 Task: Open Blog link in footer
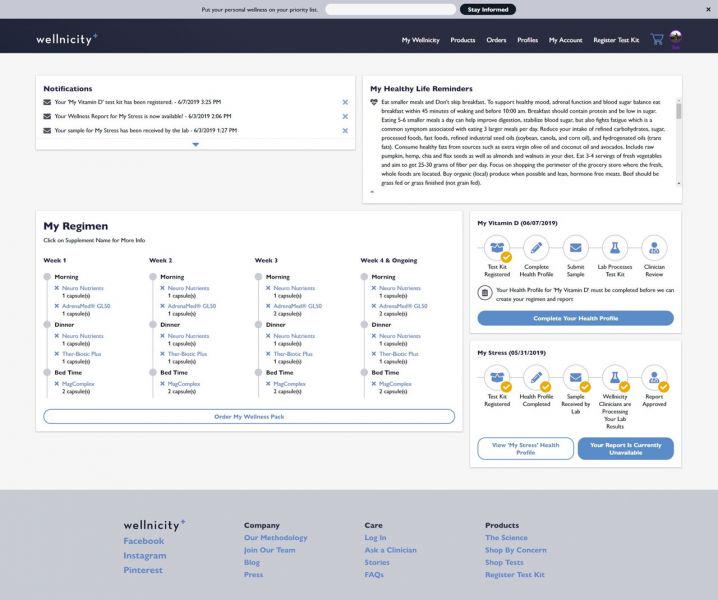point(252,562)
